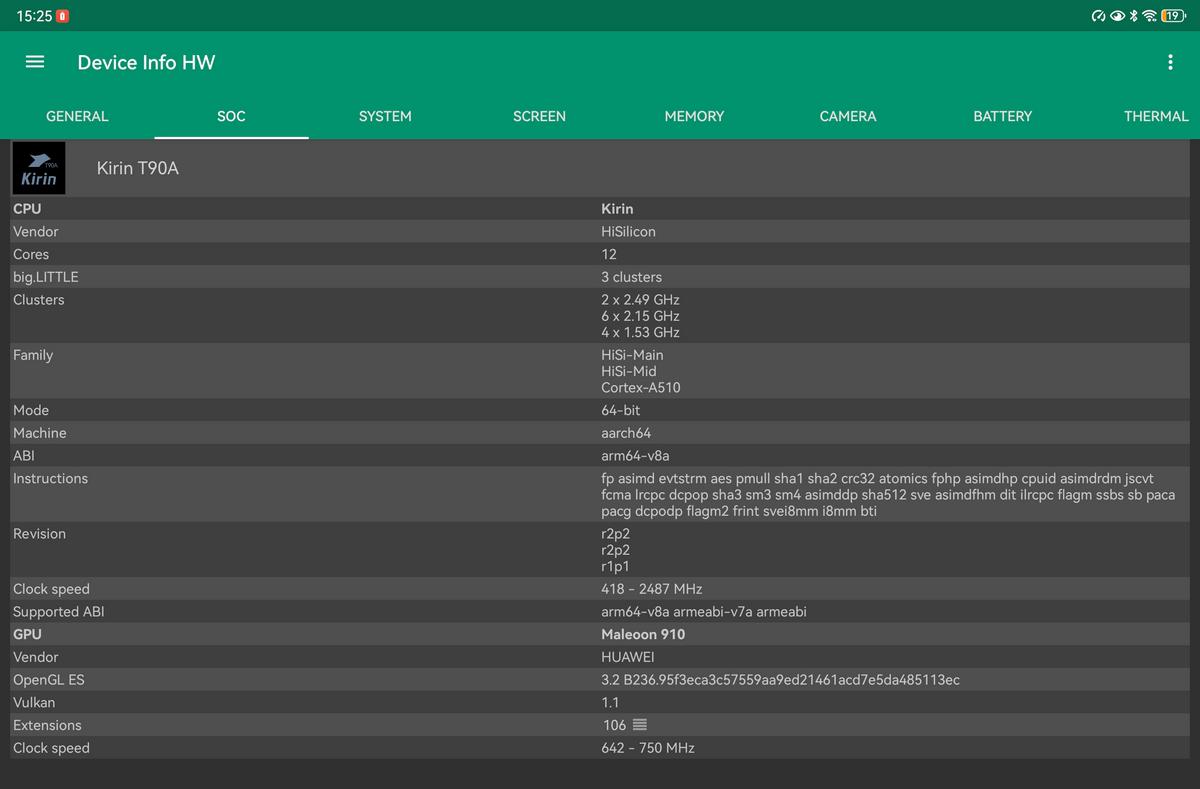Switch to the THERMAL tab
Viewport: 1200px width, 789px height.
[x=1156, y=116]
